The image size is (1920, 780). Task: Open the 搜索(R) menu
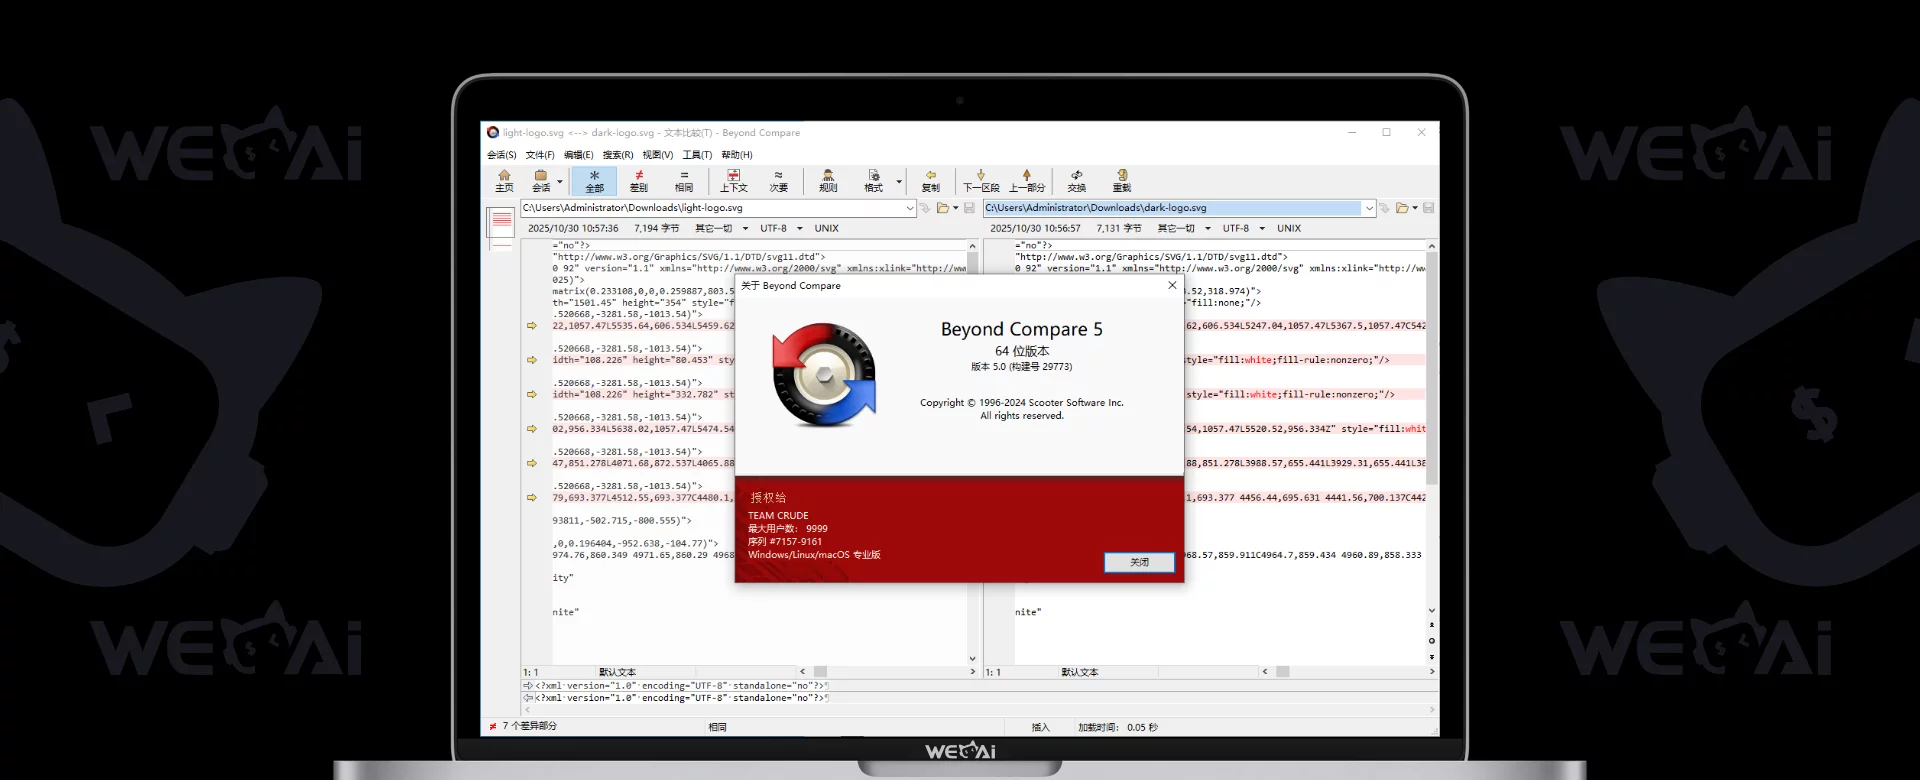click(x=618, y=155)
